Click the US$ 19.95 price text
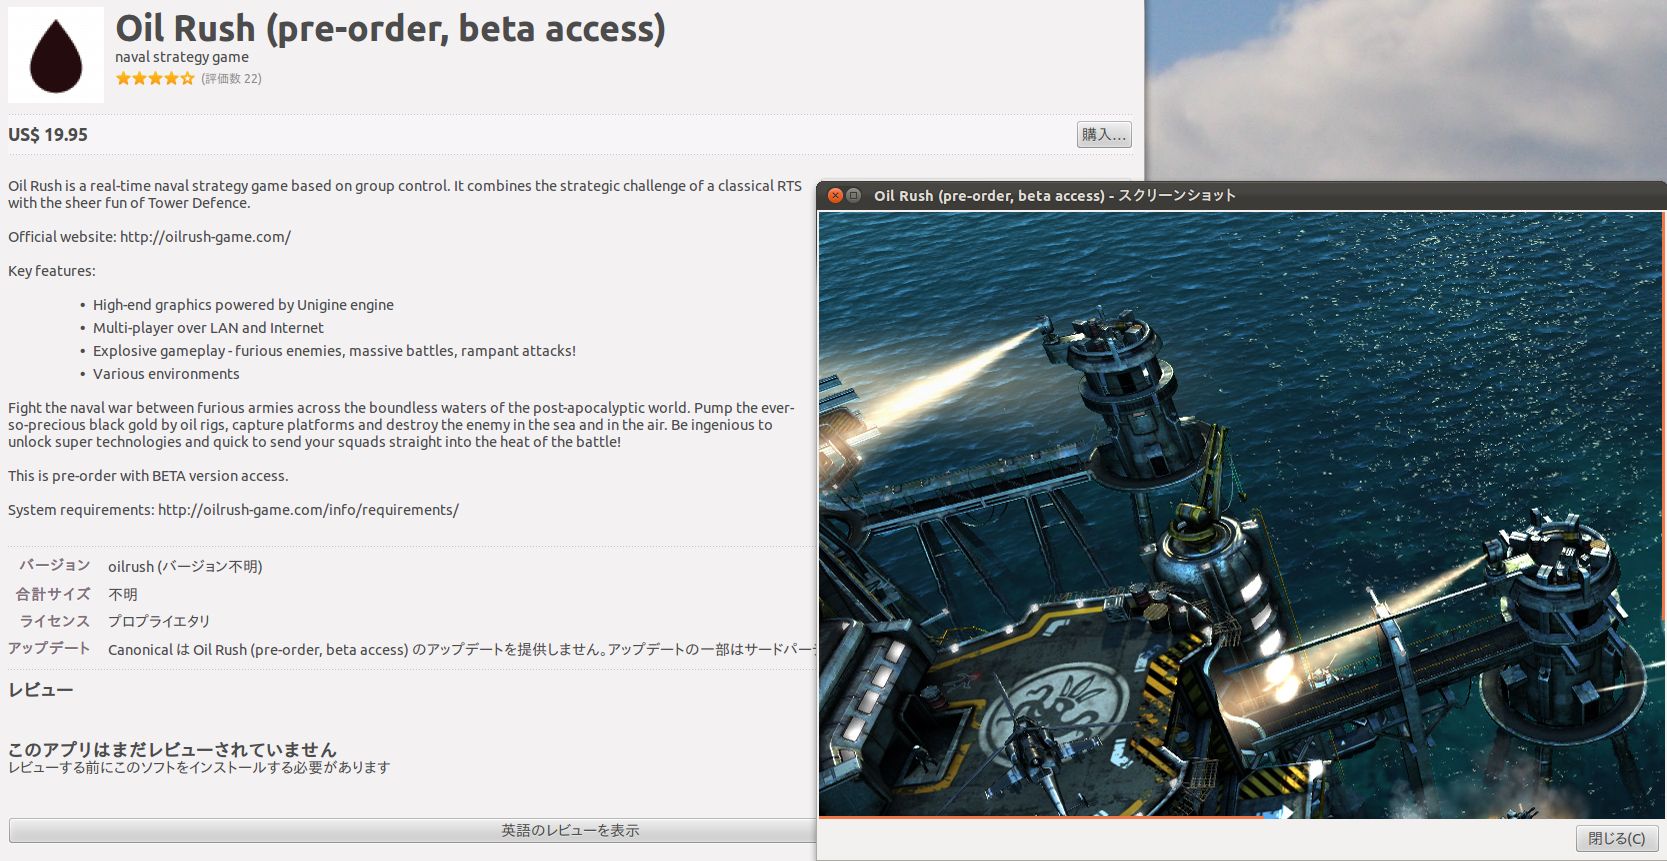Image resolution: width=1667 pixels, height=861 pixels. click(48, 135)
